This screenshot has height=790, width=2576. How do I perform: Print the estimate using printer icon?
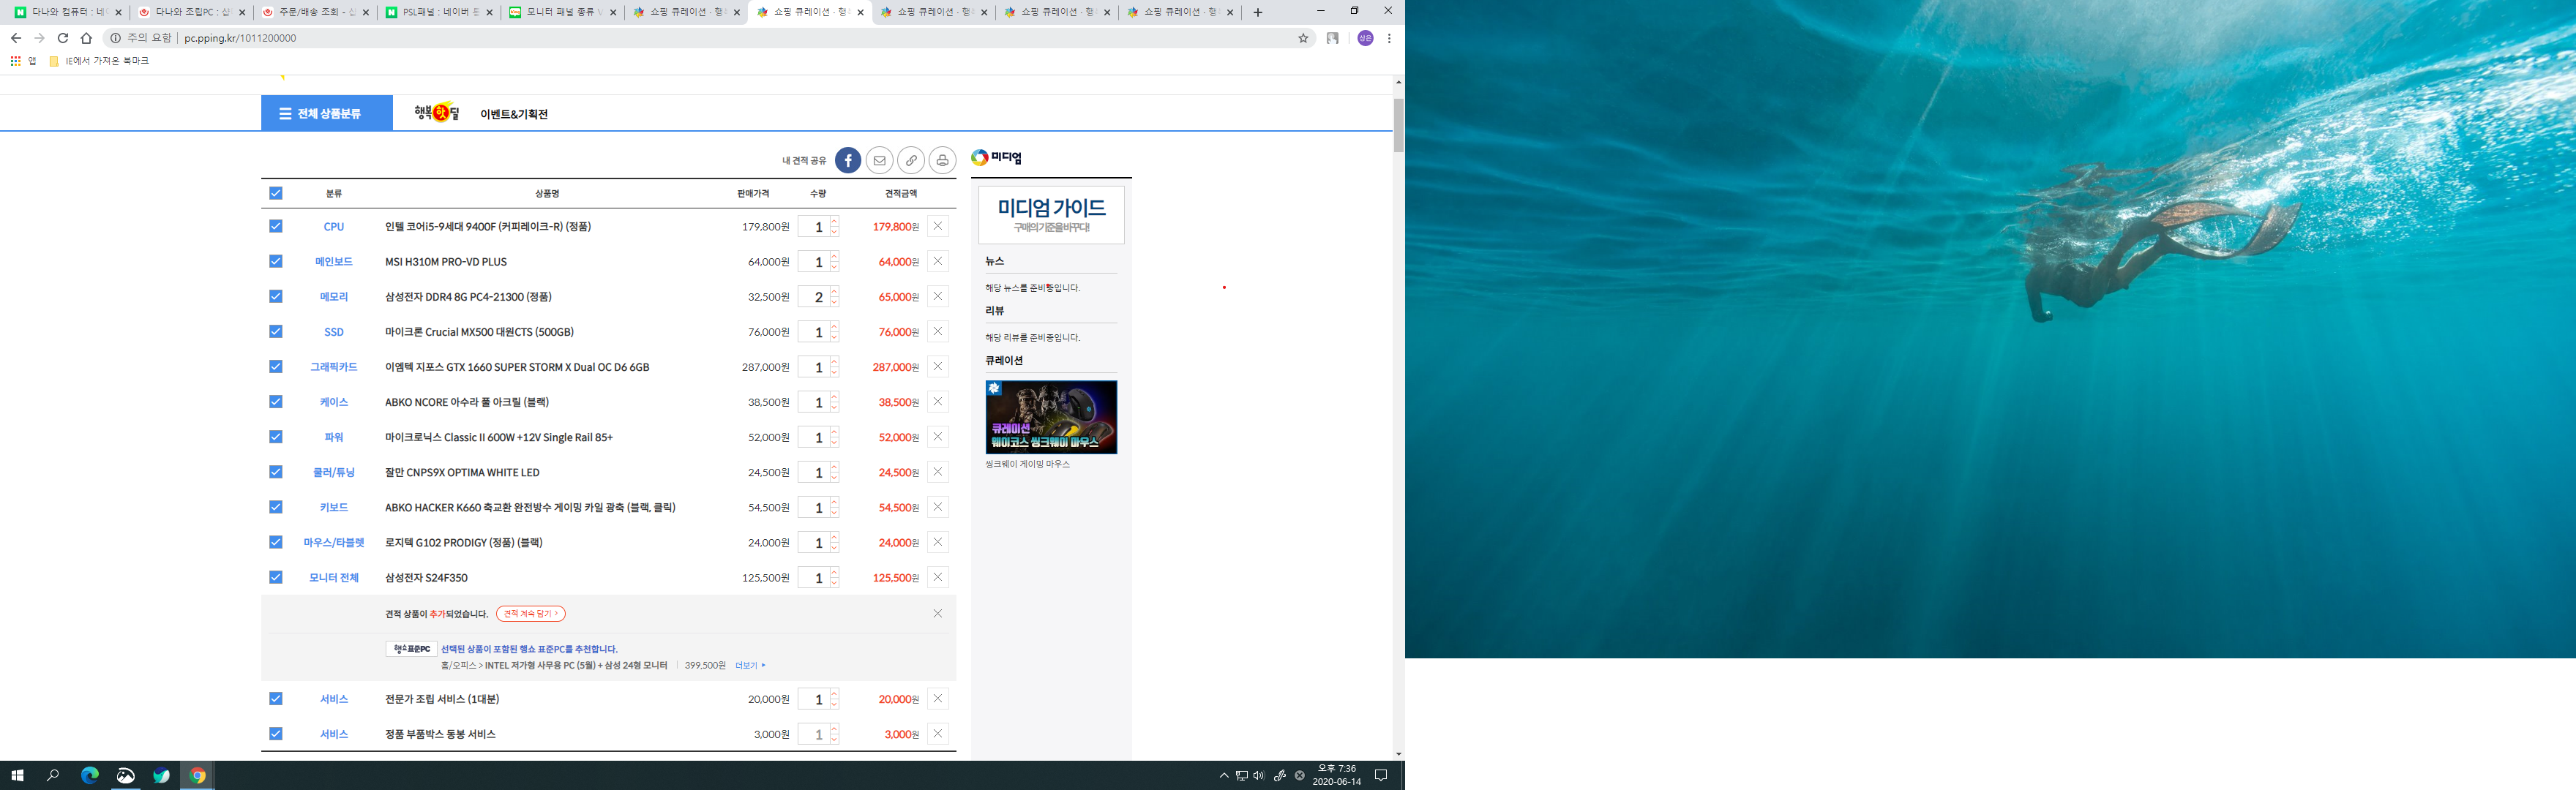942,160
